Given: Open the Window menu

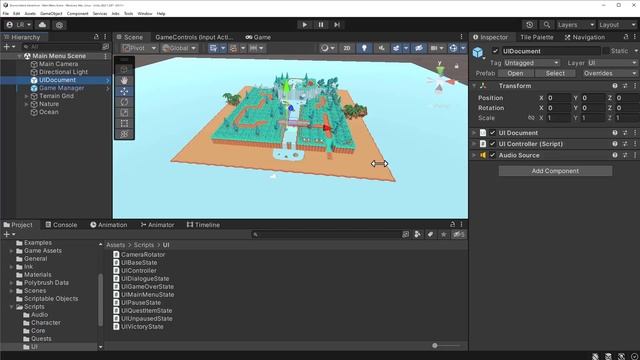Looking at the screenshot, I should point(144,13).
